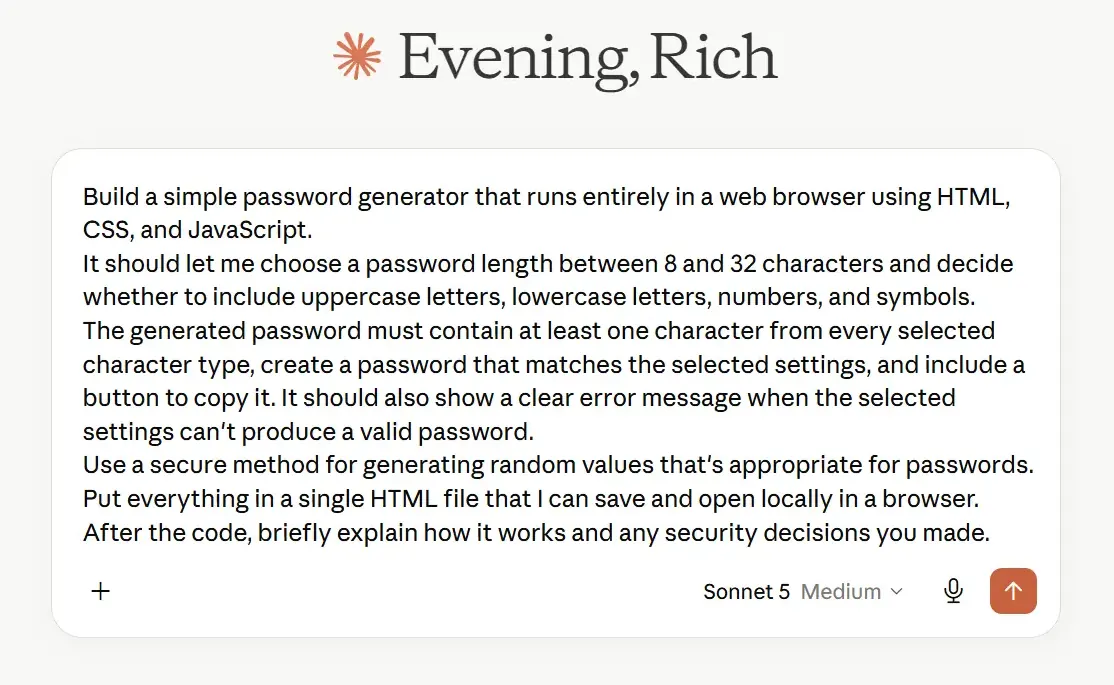The height and width of the screenshot is (685, 1114).
Task: Click the orange Claude starburst logo
Action: [x=357, y=55]
